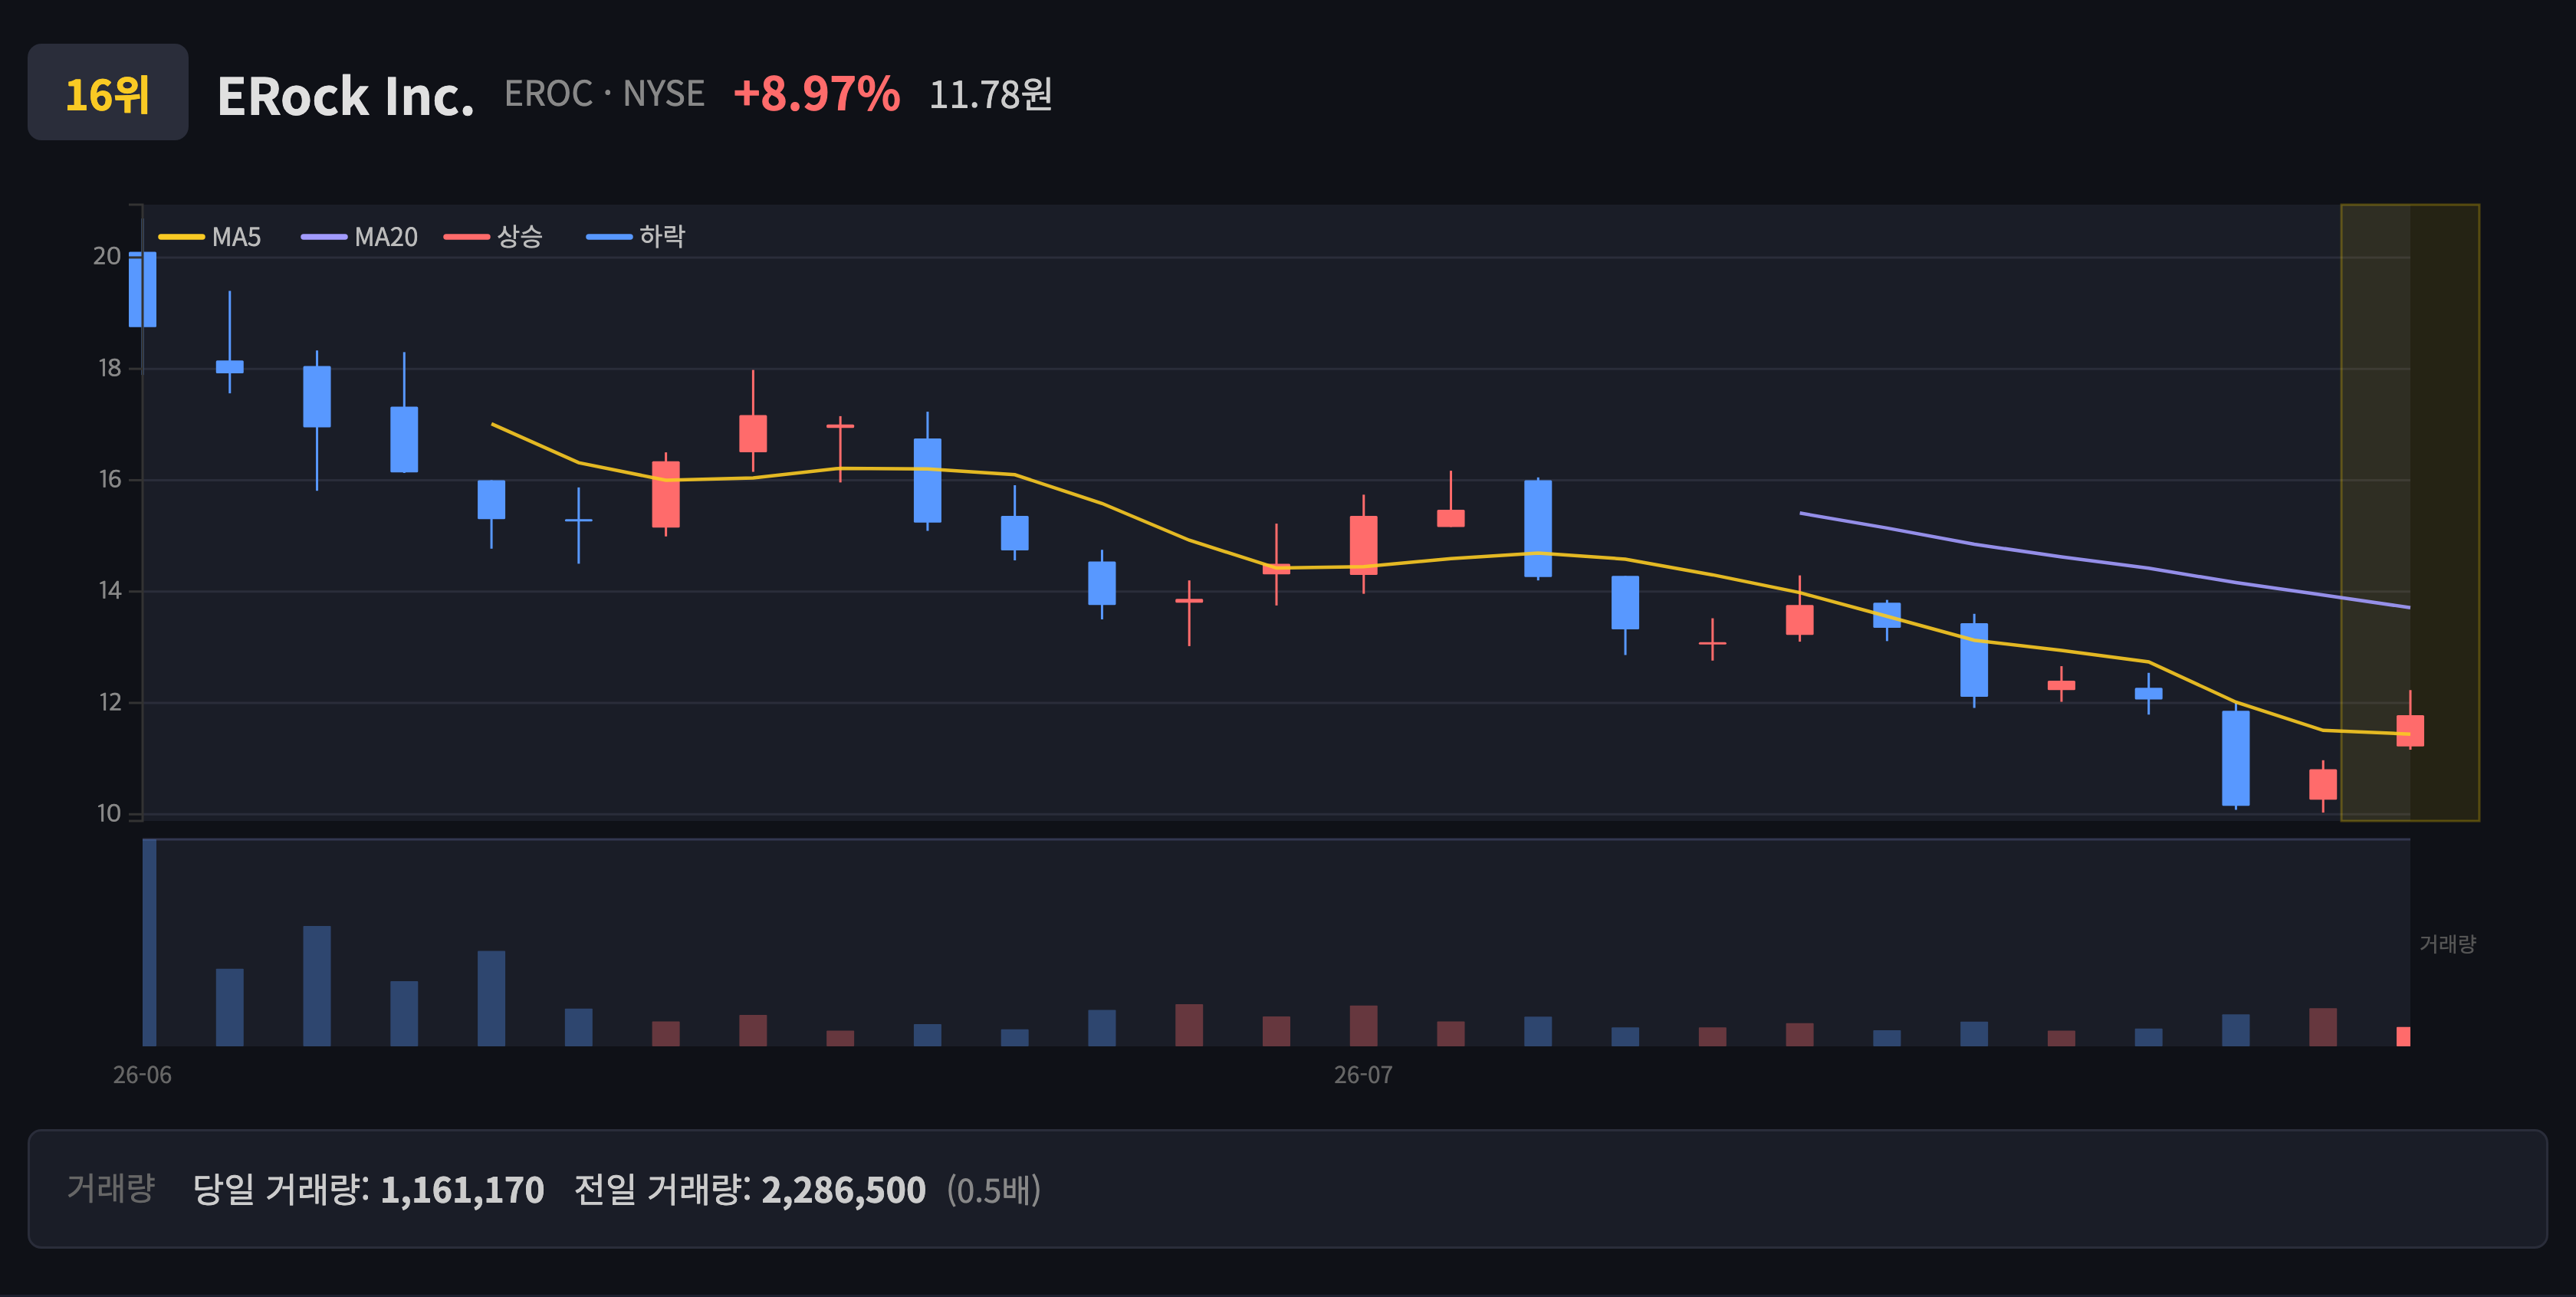Toggle the 상승 legend entry

point(494,237)
